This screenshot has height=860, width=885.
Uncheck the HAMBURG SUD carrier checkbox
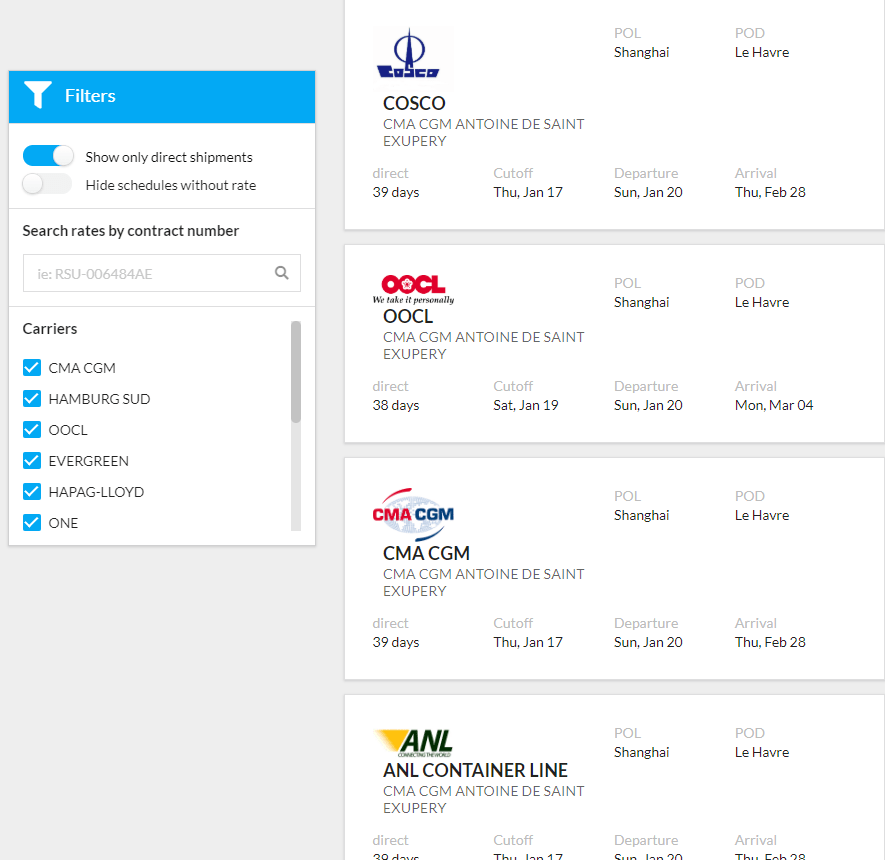click(x=32, y=398)
